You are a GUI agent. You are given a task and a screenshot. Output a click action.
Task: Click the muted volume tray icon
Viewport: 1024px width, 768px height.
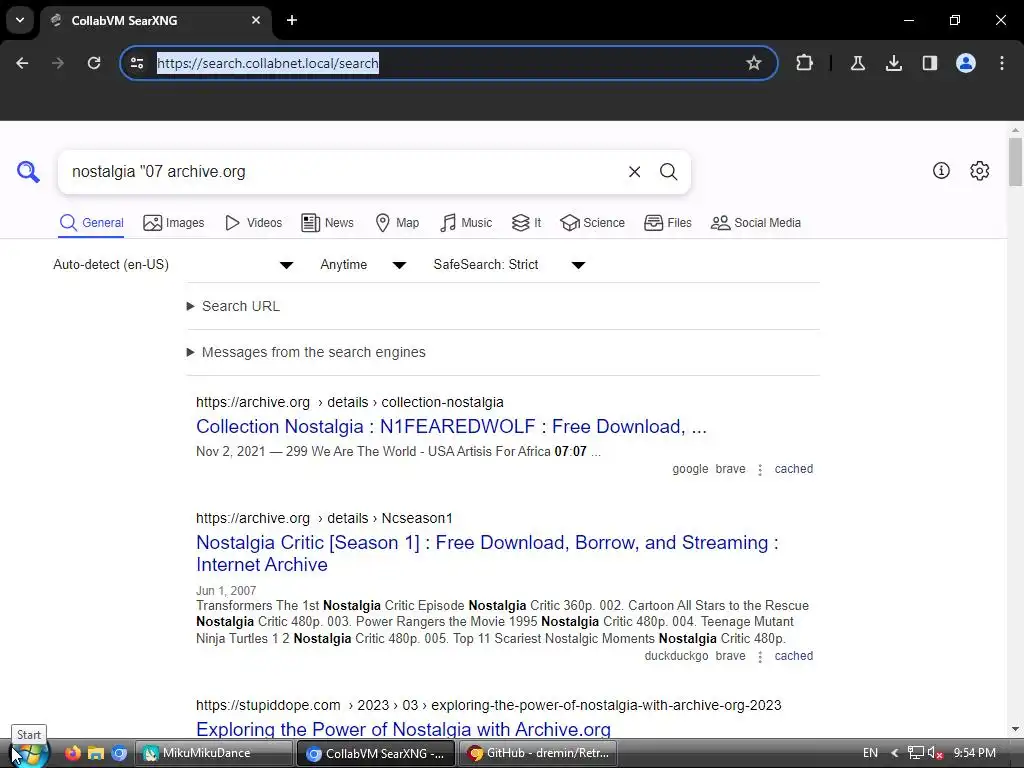tap(935, 753)
